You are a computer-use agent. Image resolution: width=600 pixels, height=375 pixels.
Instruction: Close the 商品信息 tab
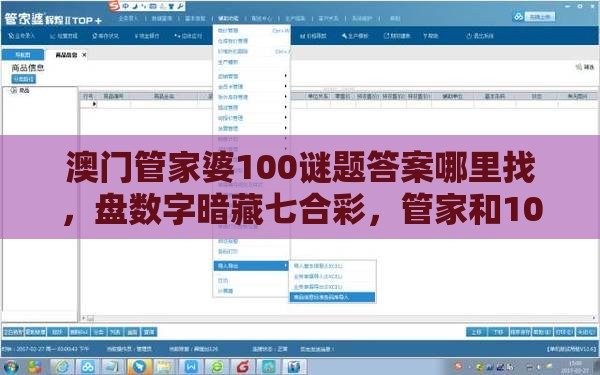84,55
